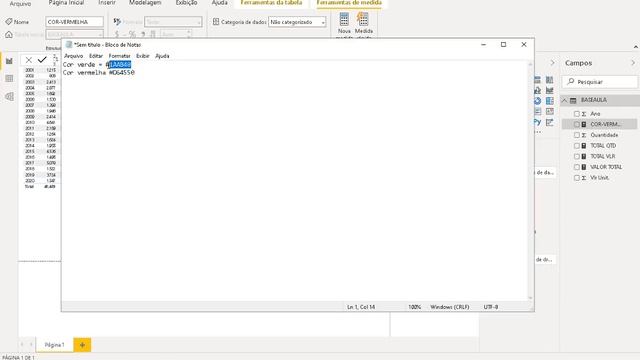Click the Ln 1, Col 14 status text
640x360 pixels.
click(x=361, y=307)
